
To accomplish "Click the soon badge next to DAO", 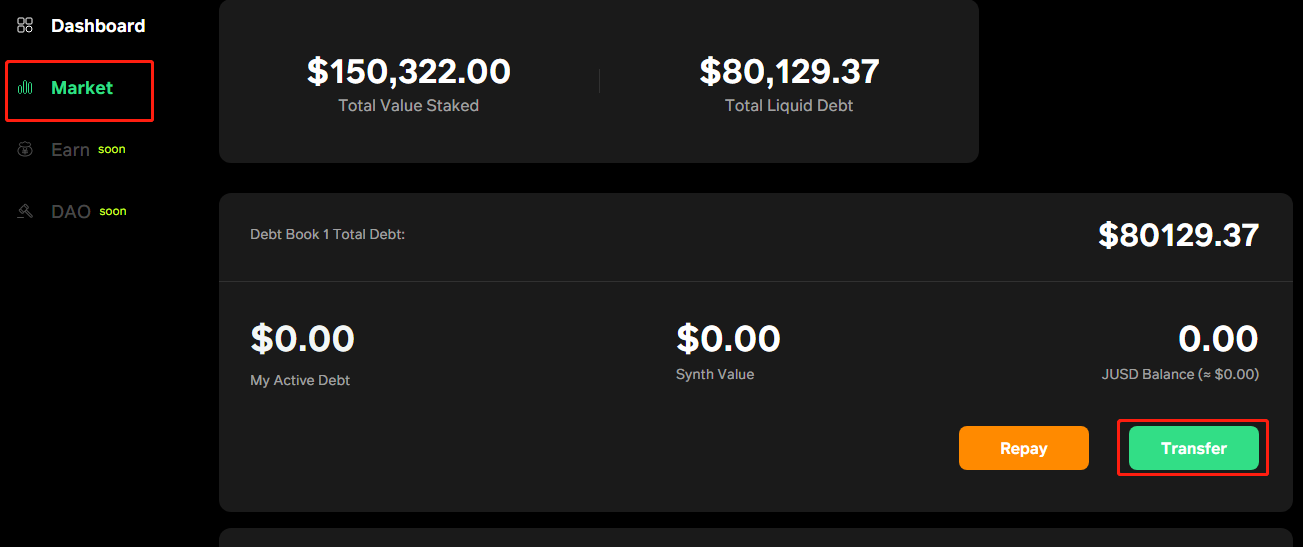I will tap(113, 211).
